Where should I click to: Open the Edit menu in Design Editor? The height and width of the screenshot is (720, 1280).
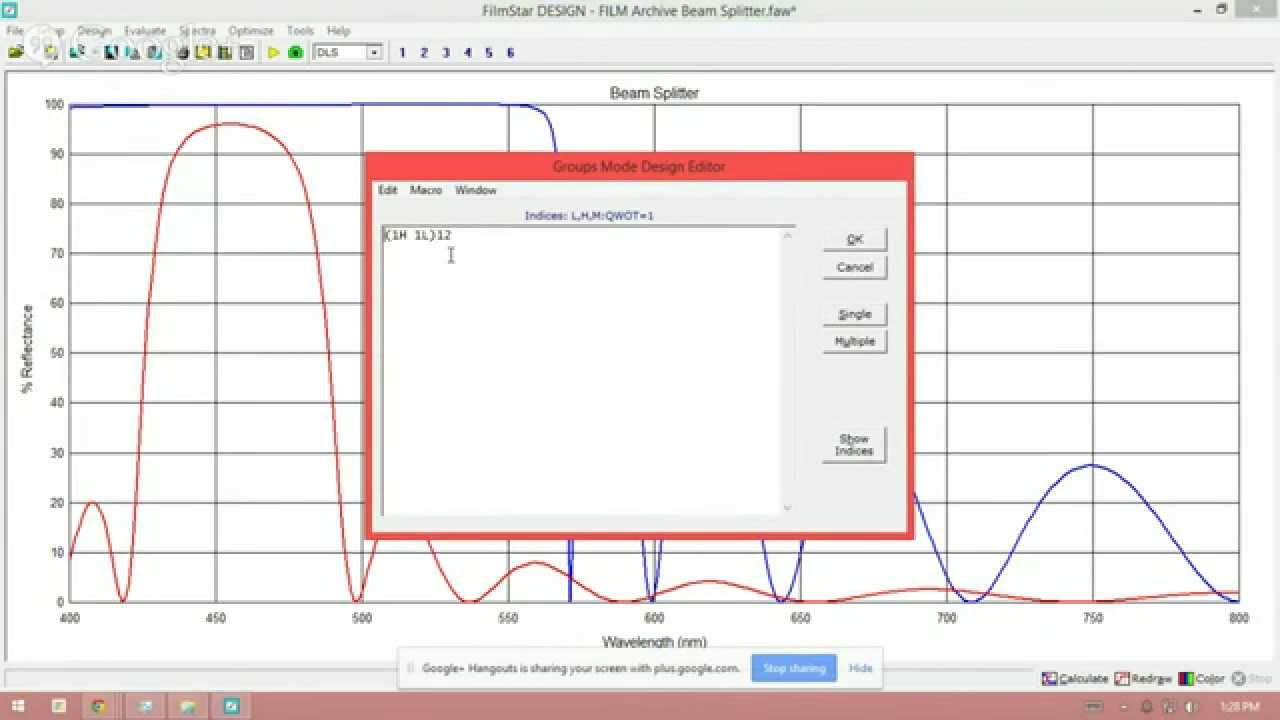point(387,190)
